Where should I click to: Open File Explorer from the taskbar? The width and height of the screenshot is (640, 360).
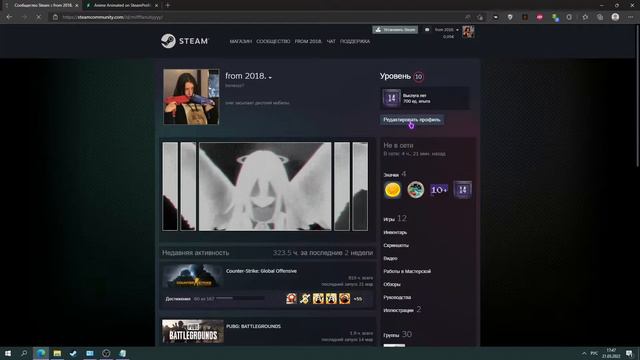pyautogui.click(x=57, y=353)
